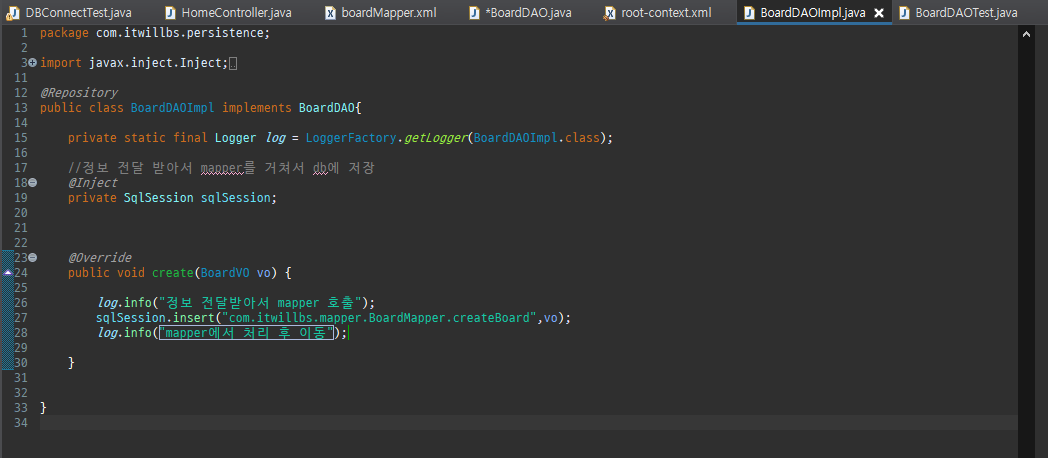The width and height of the screenshot is (1048, 458).
Task: Expand the folded imports on line 3
Action: click(33, 63)
